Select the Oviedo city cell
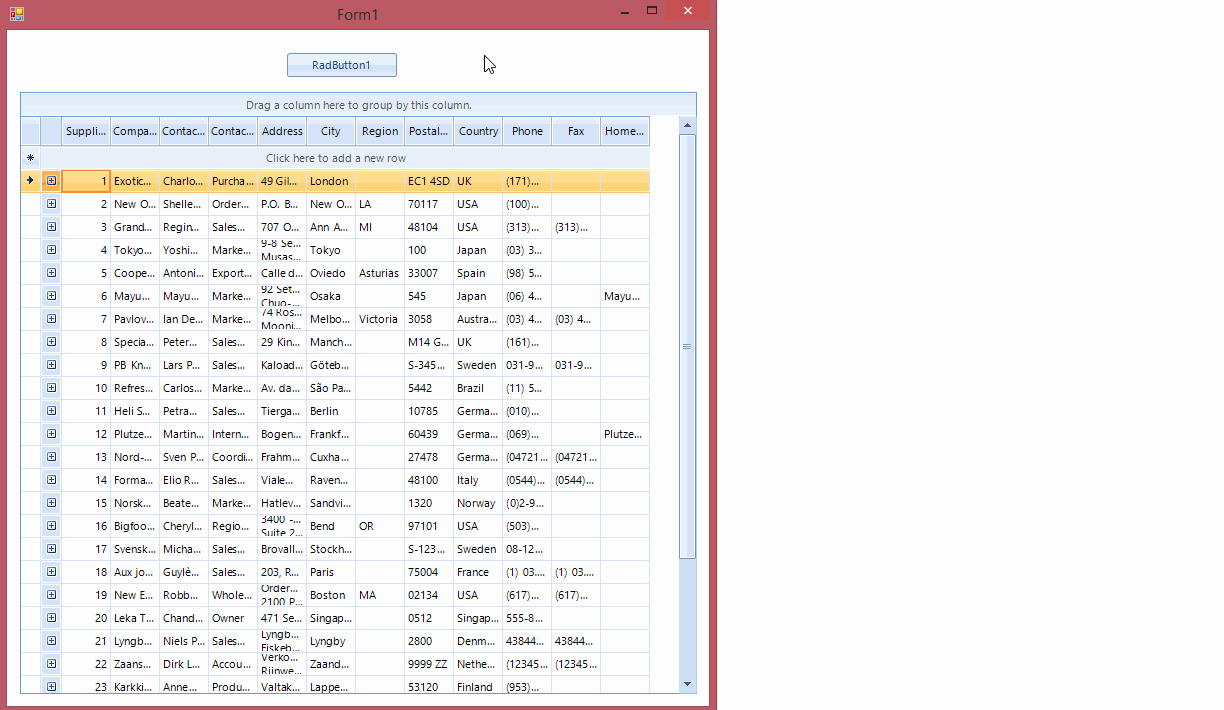Image resolution: width=1224 pixels, height=710 pixels. 331,273
